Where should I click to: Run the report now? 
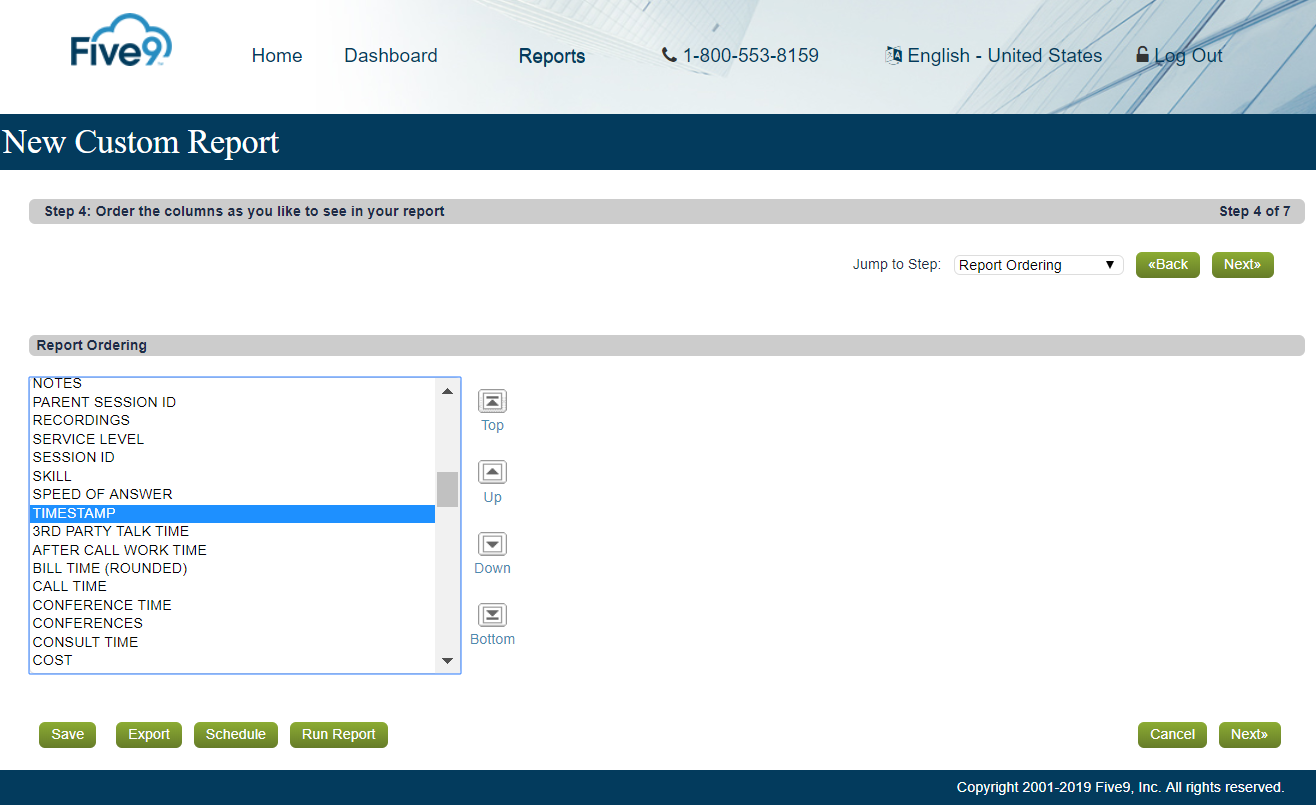[x=338, y=734]
